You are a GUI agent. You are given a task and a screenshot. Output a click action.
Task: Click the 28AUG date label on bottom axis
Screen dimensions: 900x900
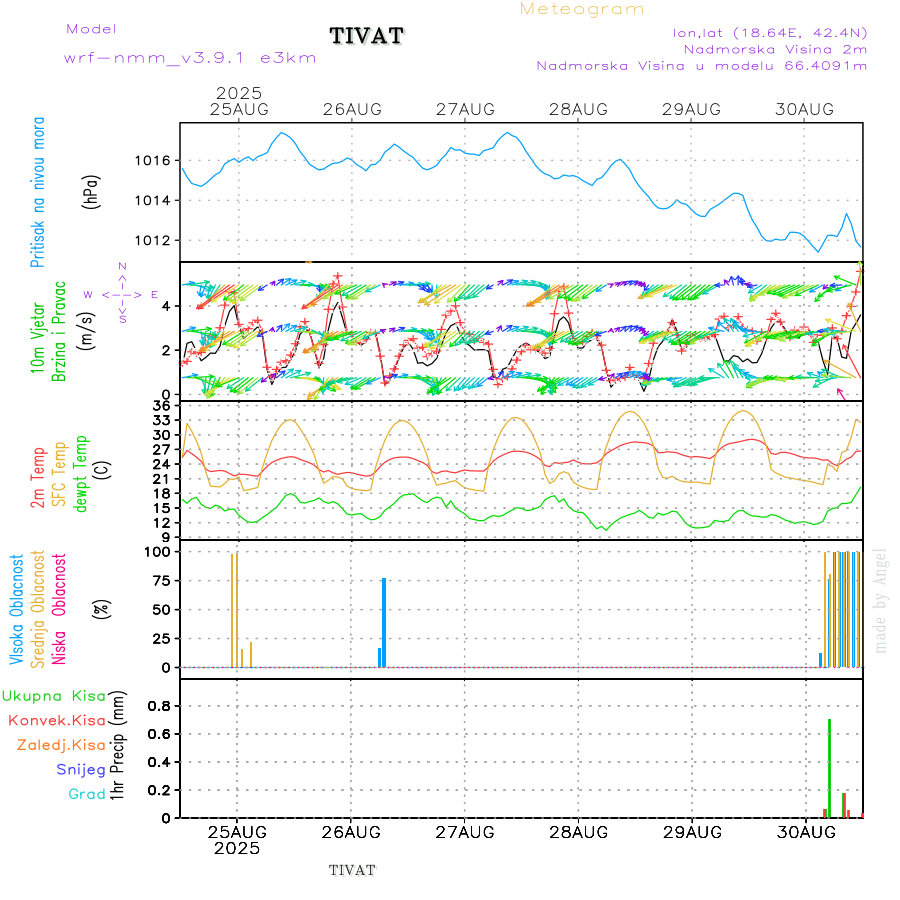click(578, 832)
